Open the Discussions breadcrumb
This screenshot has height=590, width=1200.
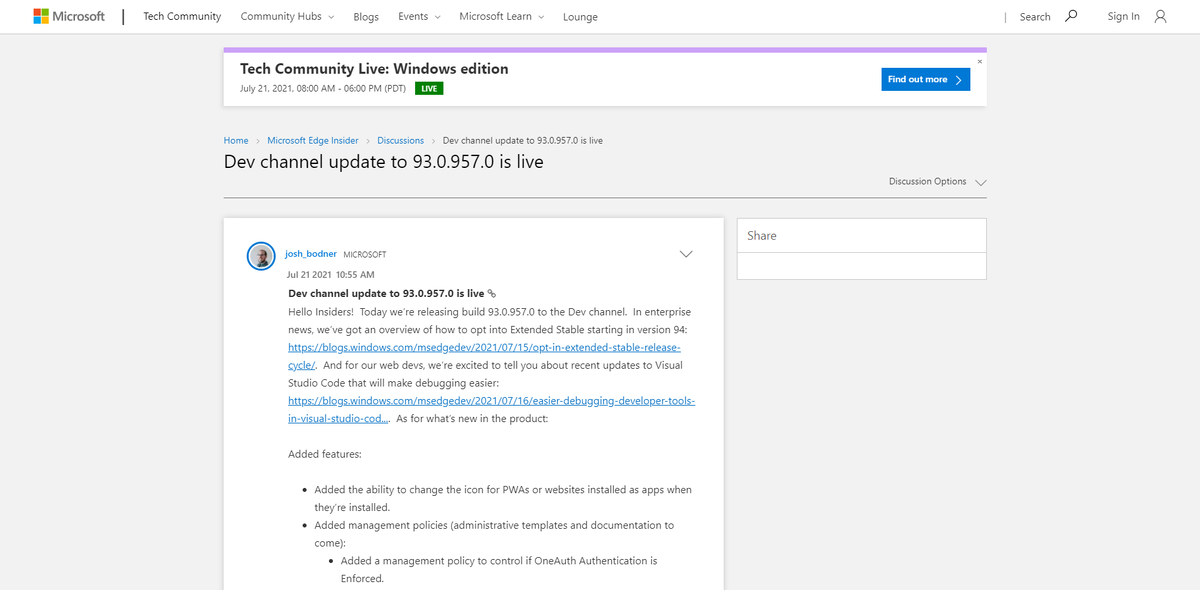[x=401, y=141]
